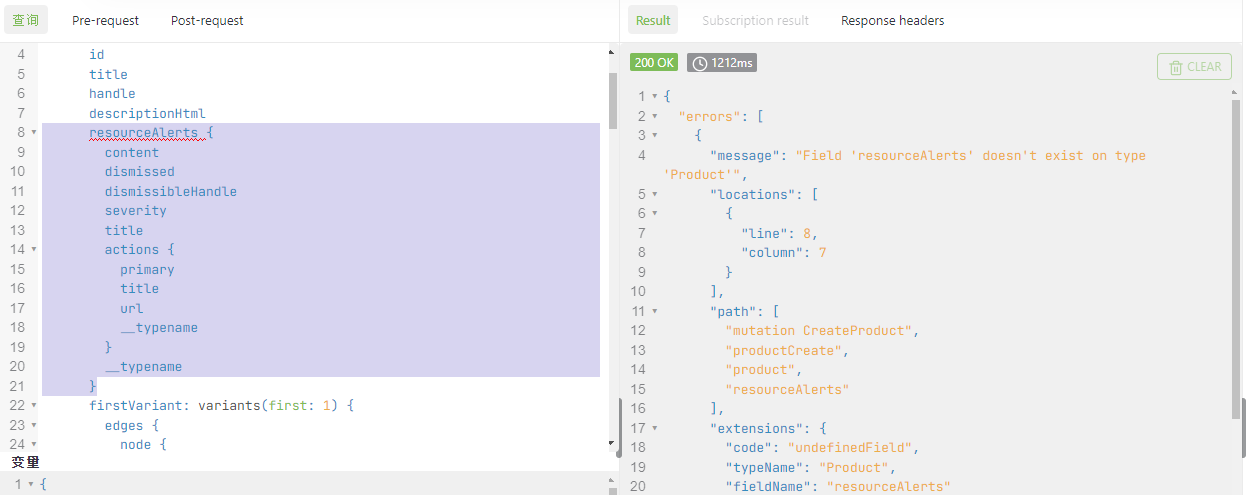The width and height of the screenshot is (1254, 495).
Task: Fold the edges block at line 23
Action: click(34, 425)
